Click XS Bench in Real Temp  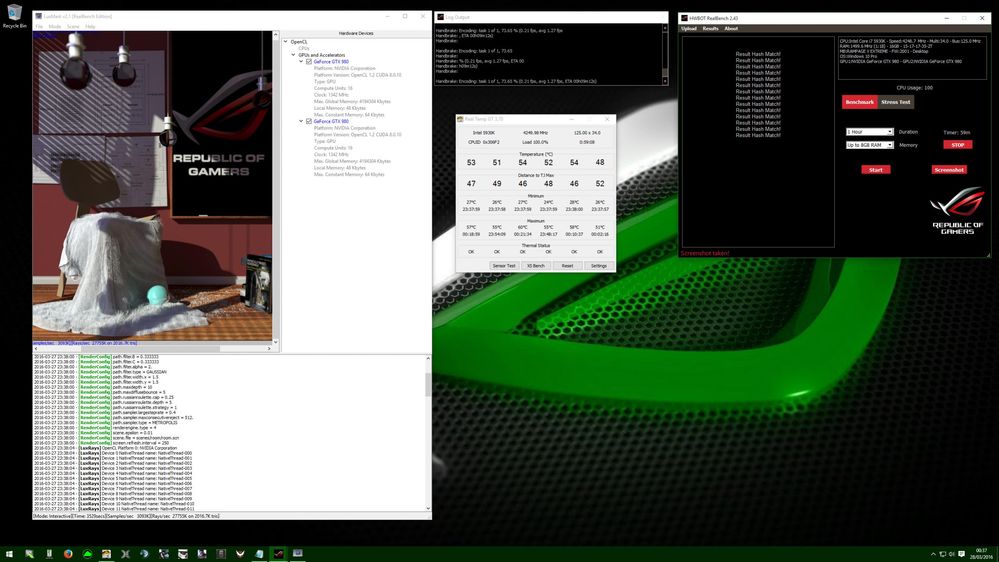point(536,266)
